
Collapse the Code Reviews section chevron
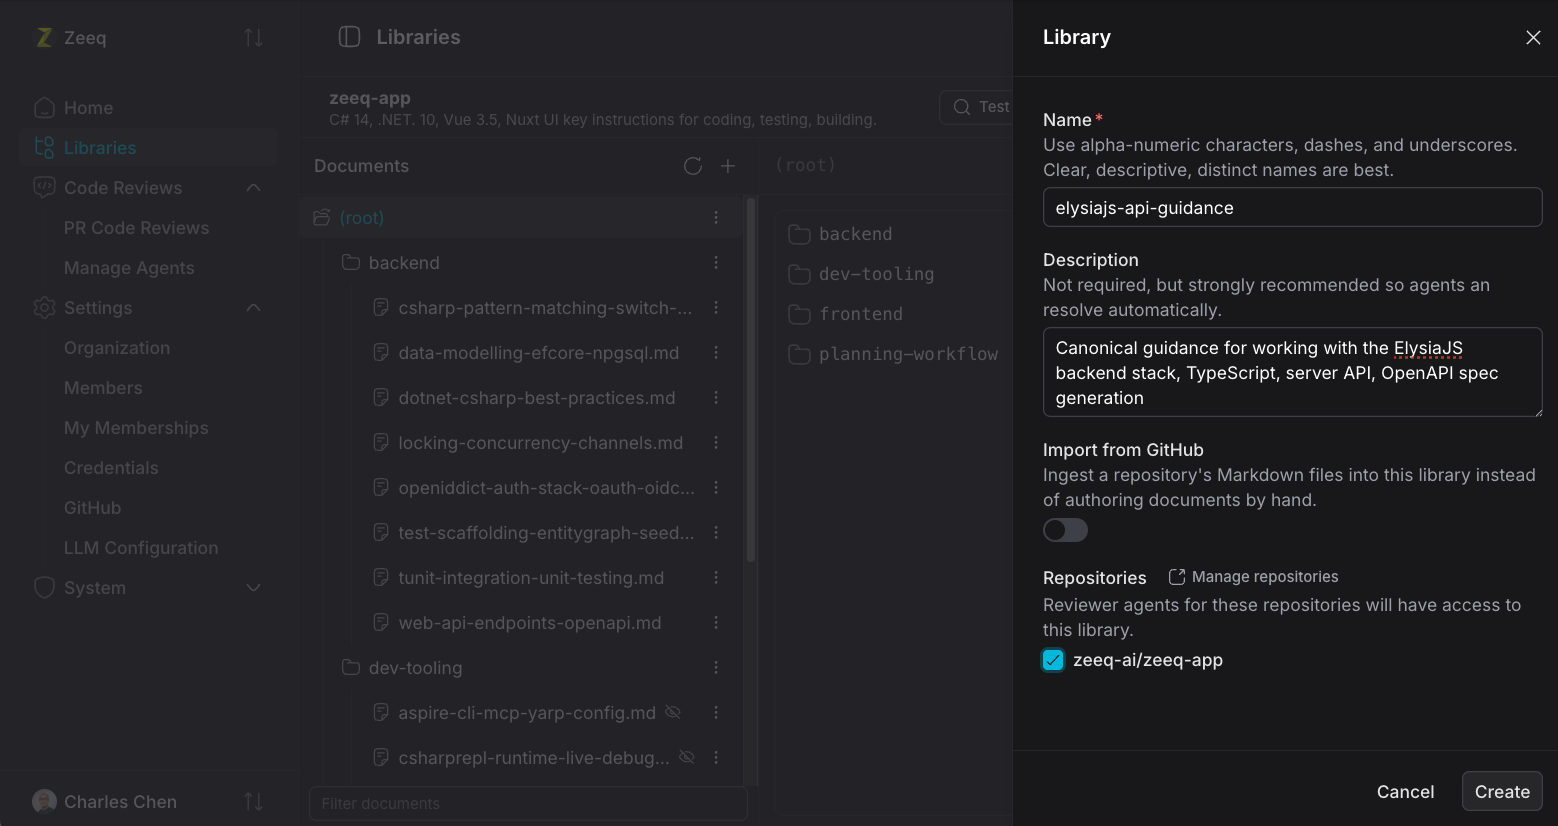pyautogui.click(x=253, y=188)
